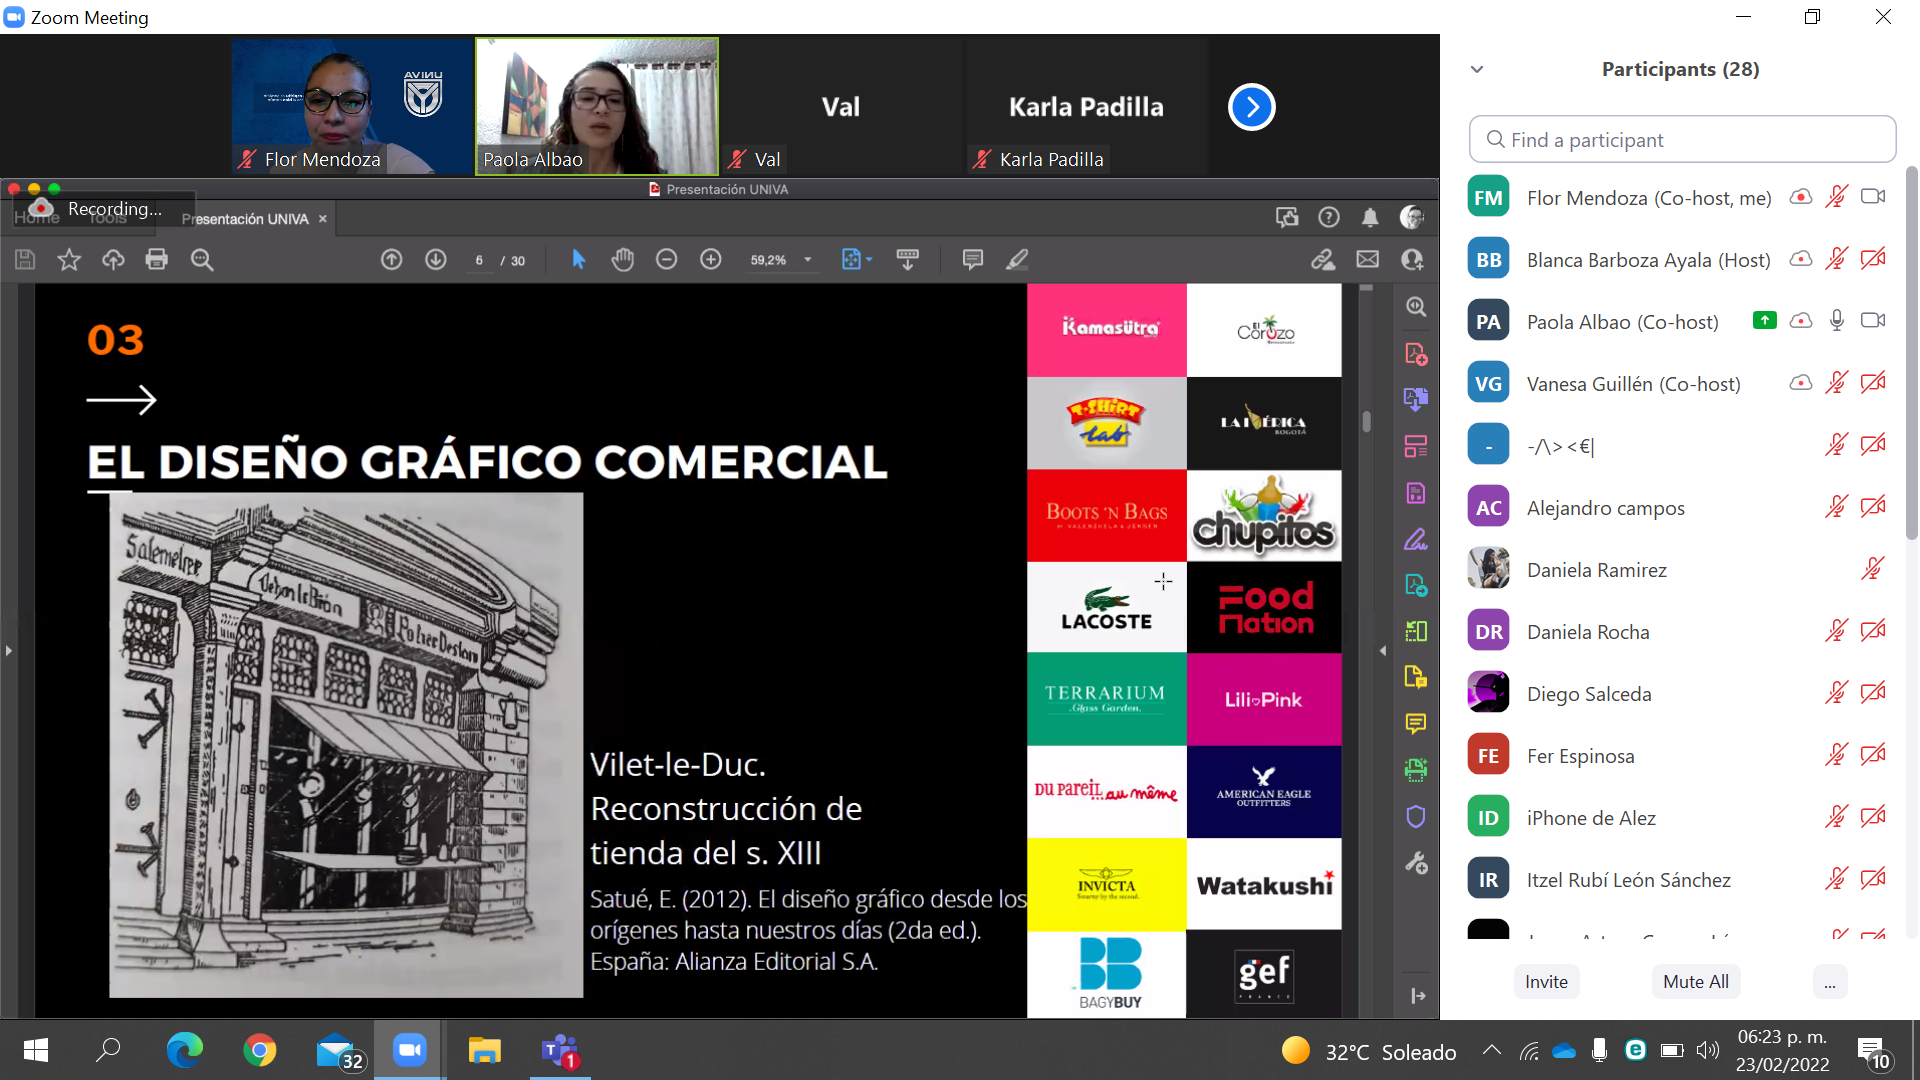This screenshot has width=1920, height=1080.
Task: Open the fit page options dropdown
Action: pyautogui.click(x=857, y=260)
